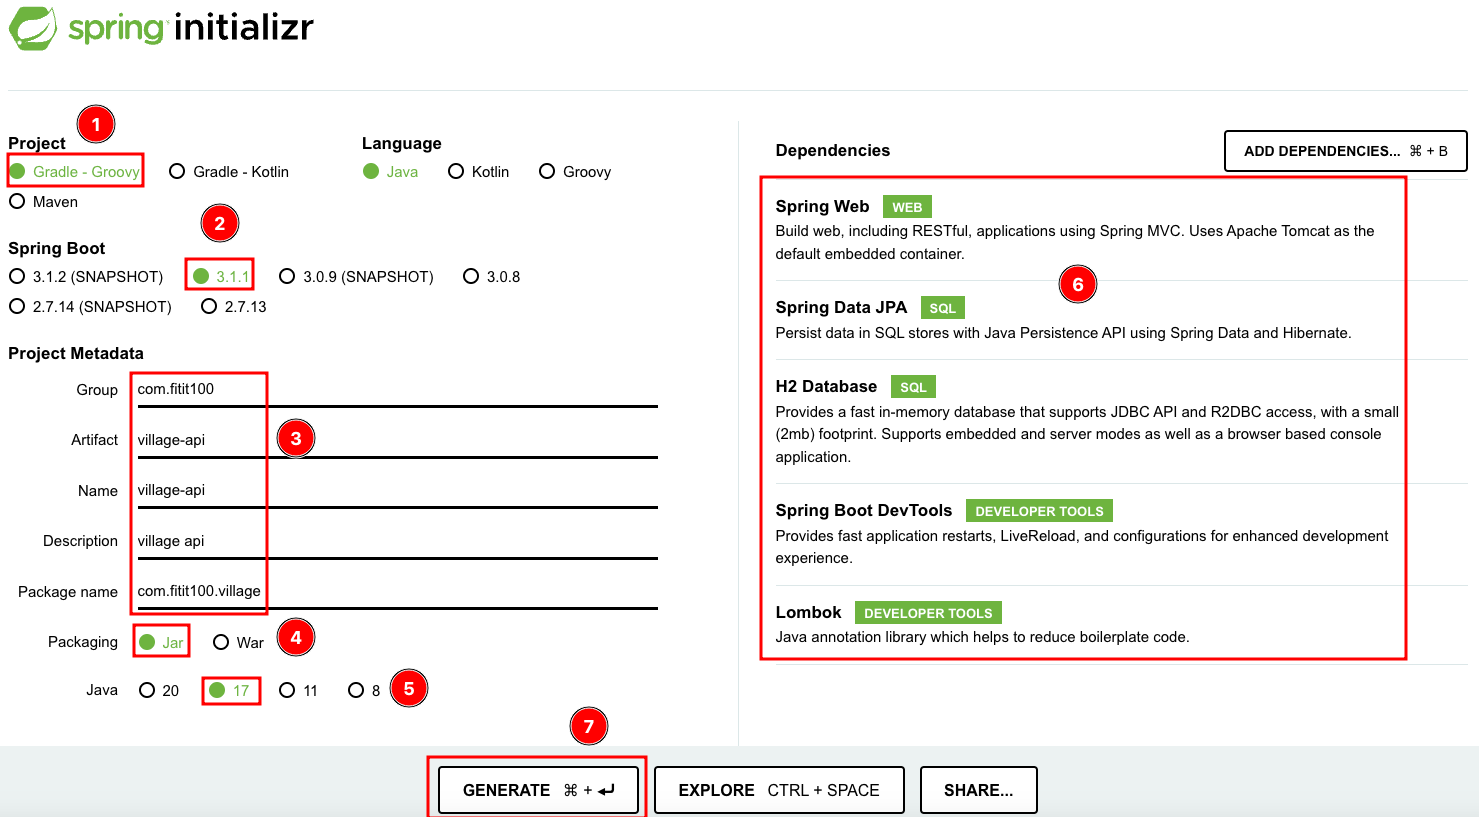Image resolution: width=1479 pixels, height=817 pixels.
Task: Explore the project structure
Action: pos(779,790)
